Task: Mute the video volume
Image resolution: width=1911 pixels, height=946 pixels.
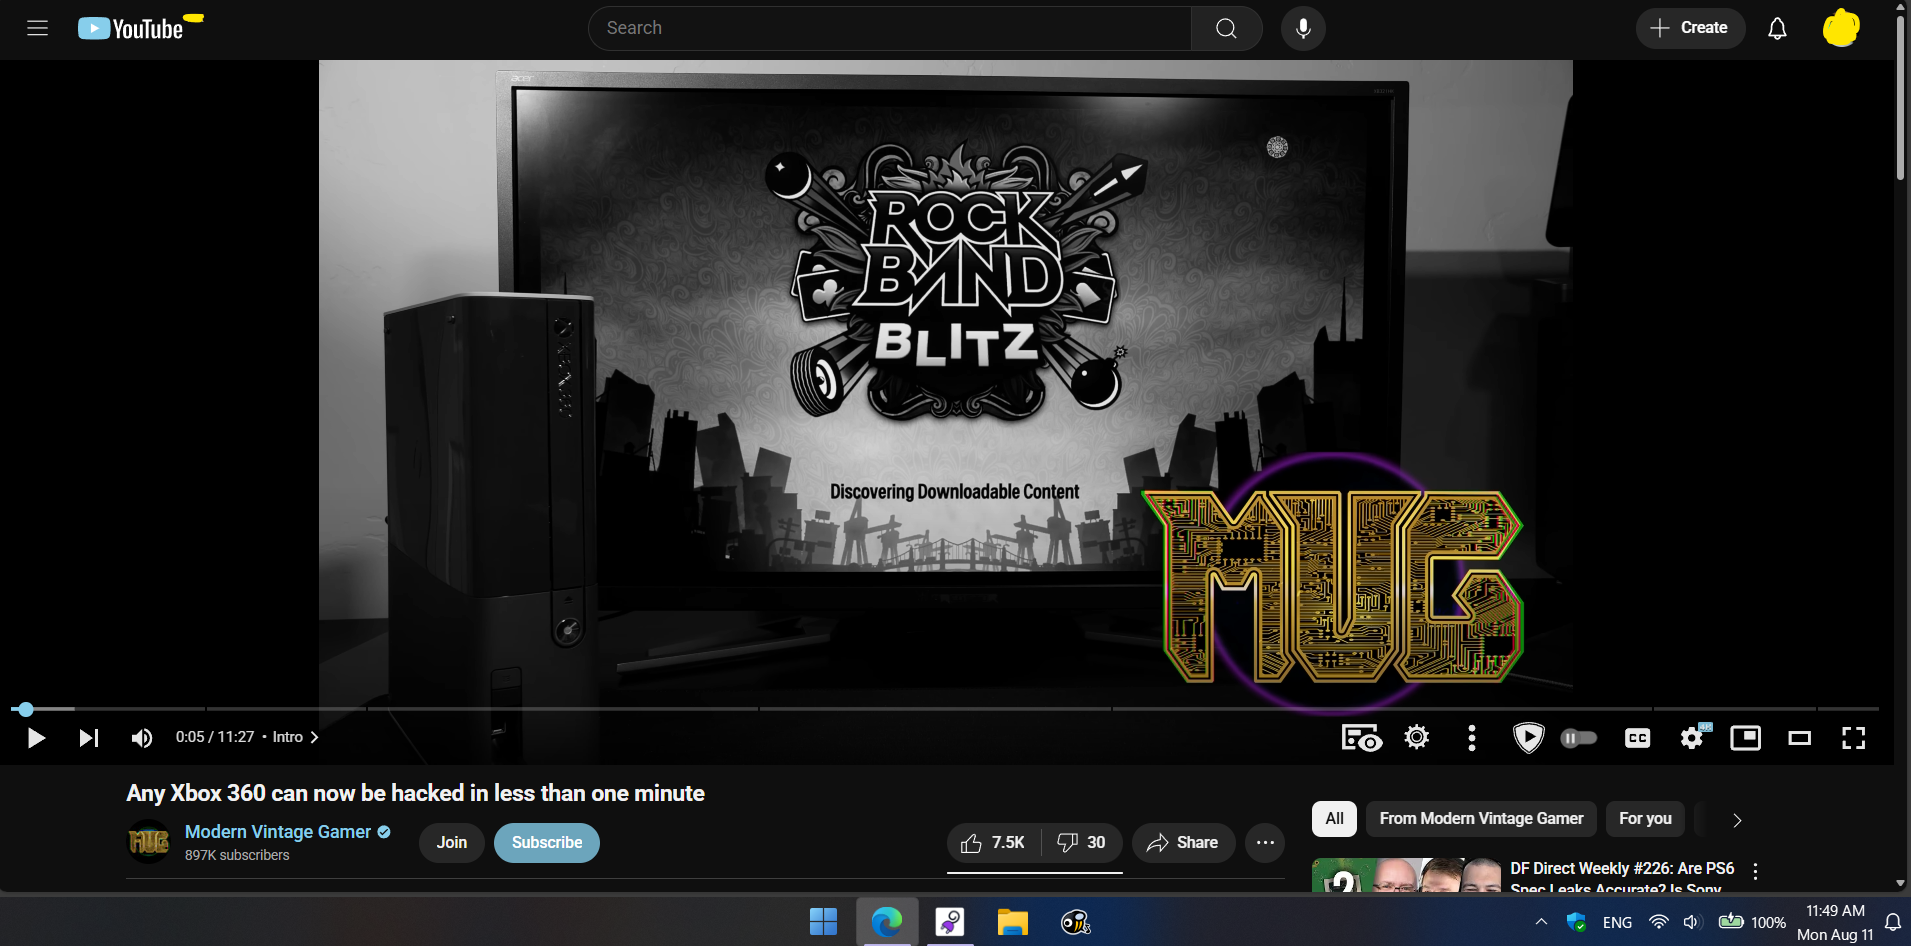Action: 142,738
